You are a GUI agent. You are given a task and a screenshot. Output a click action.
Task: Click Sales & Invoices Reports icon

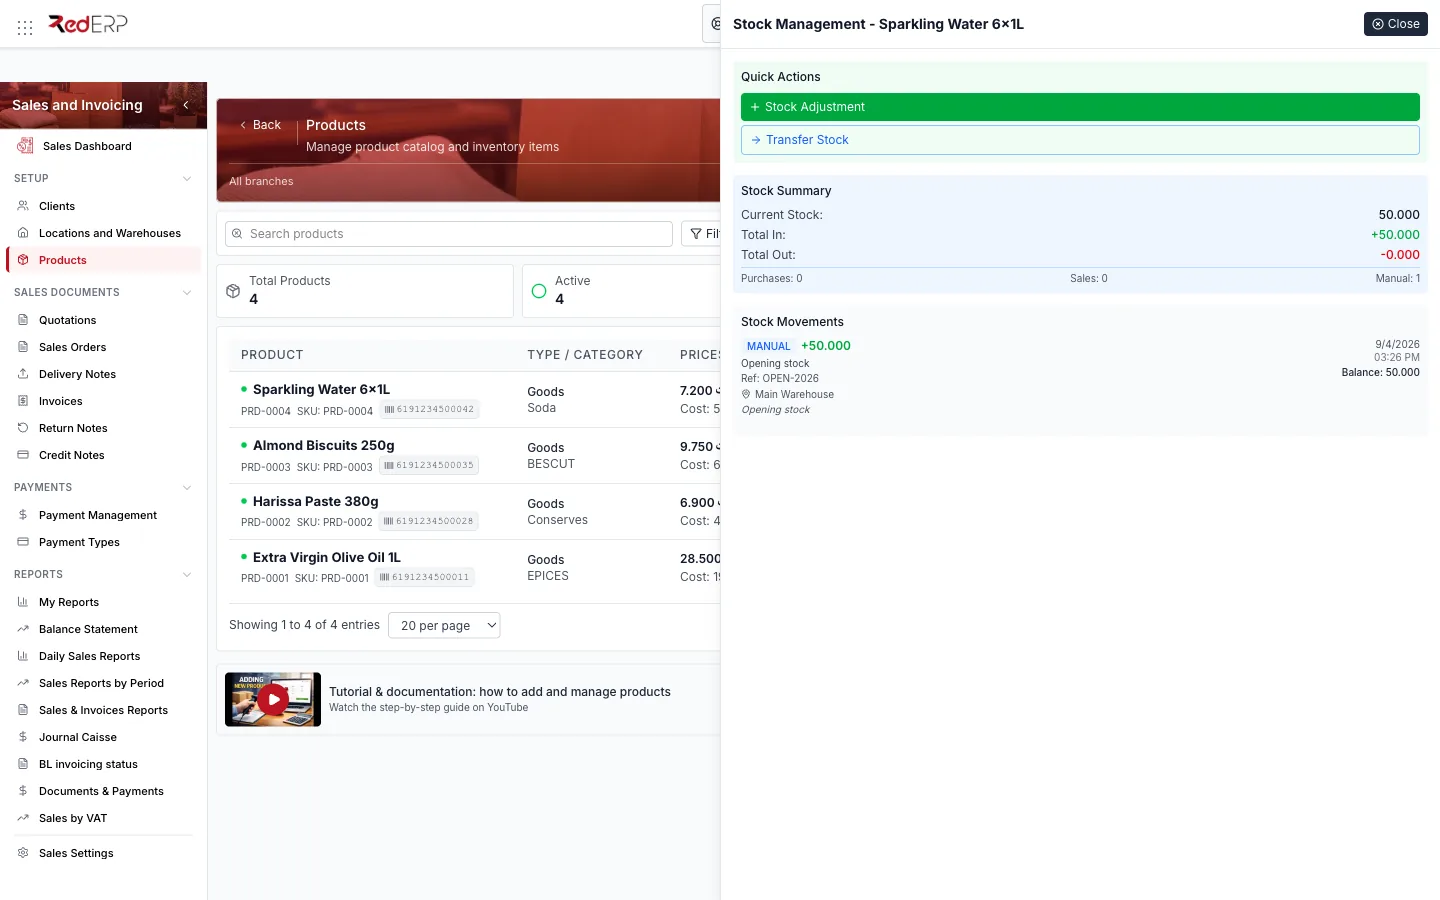pyautogui.click(x=23, y=710)
